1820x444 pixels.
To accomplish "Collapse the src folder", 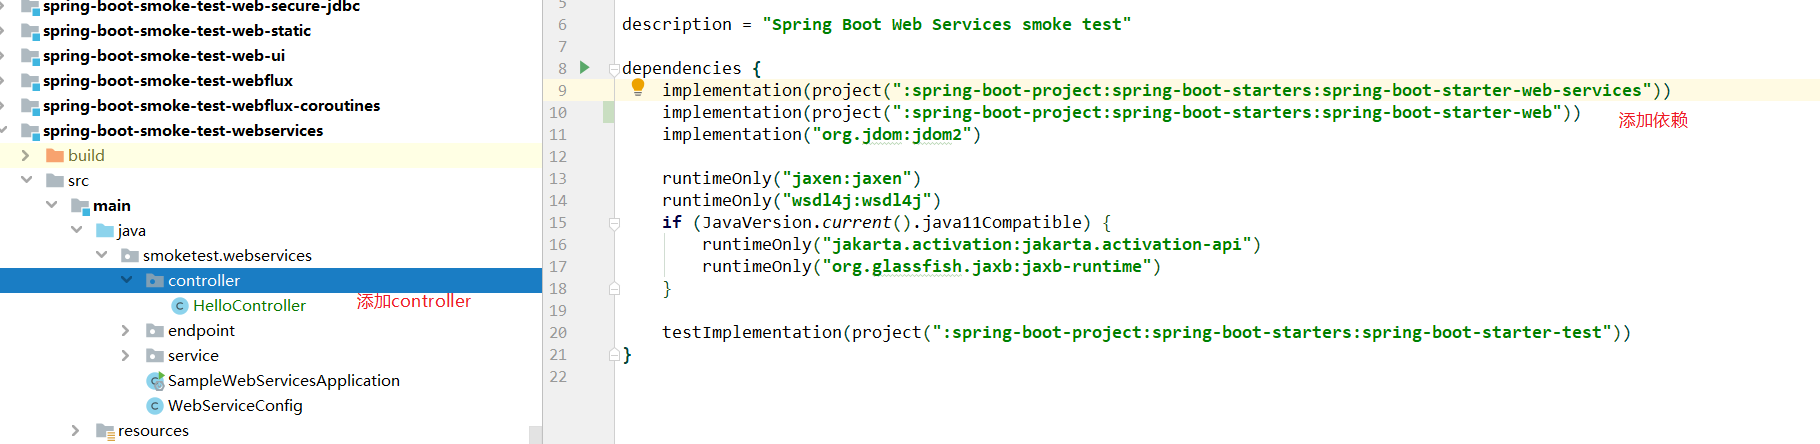I will click(26, 180).
